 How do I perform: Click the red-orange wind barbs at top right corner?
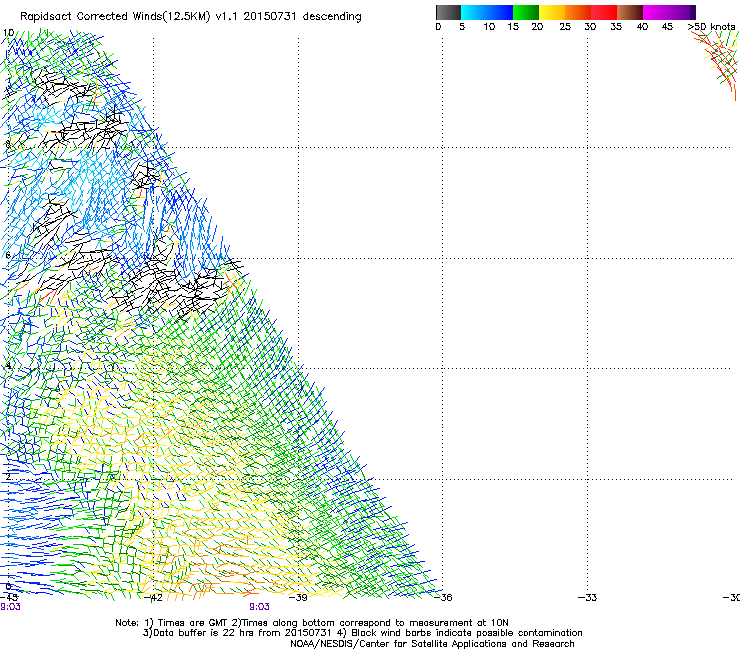[x=717, y=64]
